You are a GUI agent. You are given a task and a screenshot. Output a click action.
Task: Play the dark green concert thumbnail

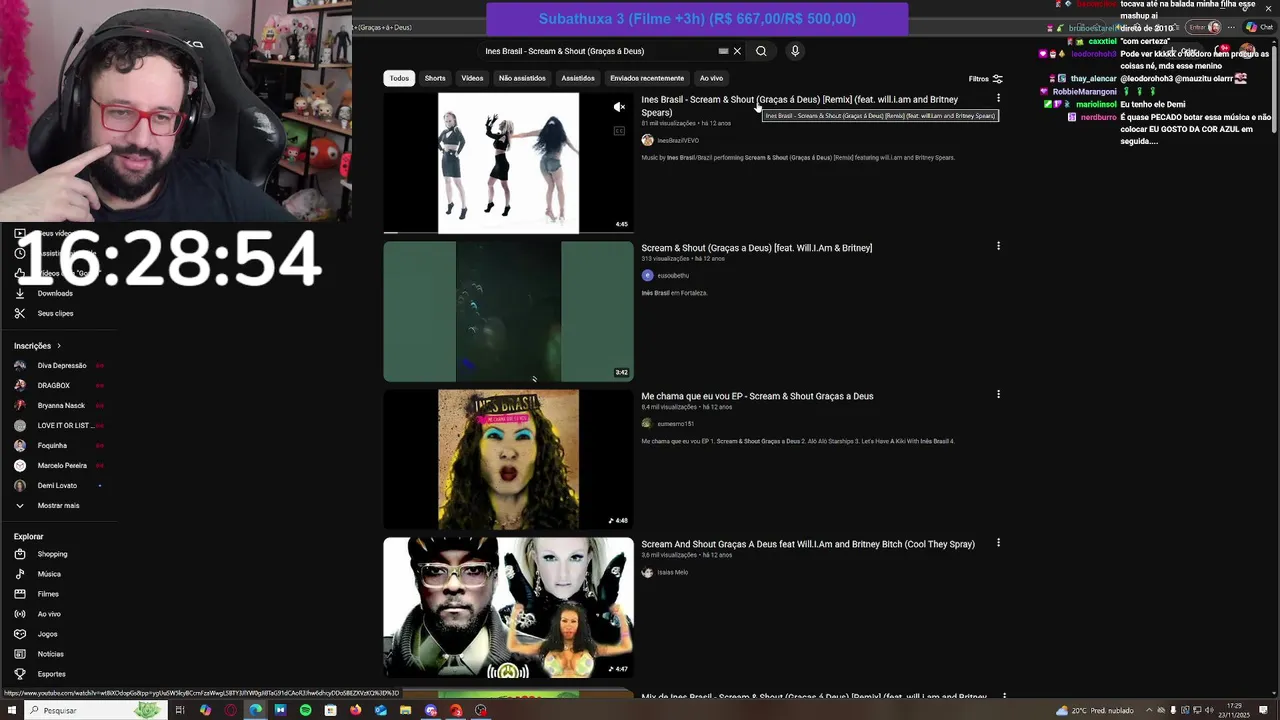coord(508,311)
